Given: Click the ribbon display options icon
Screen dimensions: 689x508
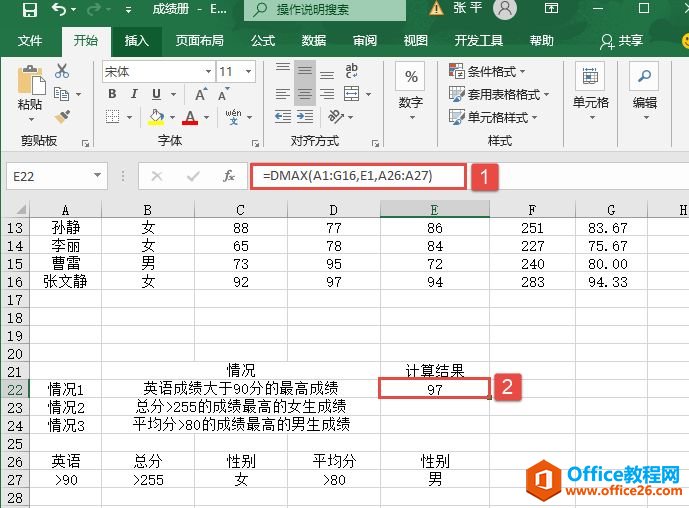Looking at the screenshot, I should [551, 8].
